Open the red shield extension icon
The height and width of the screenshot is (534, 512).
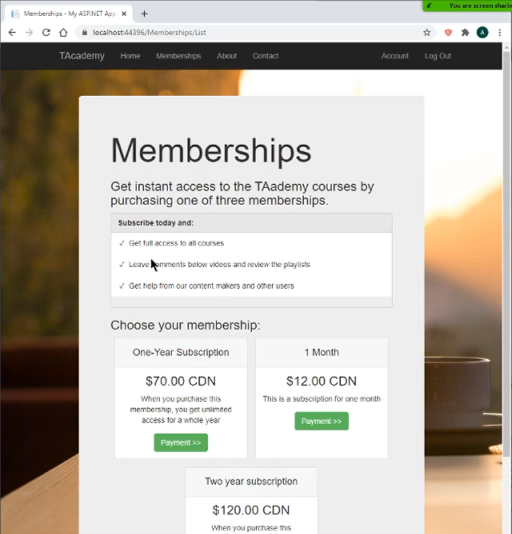tap(448, 33)
